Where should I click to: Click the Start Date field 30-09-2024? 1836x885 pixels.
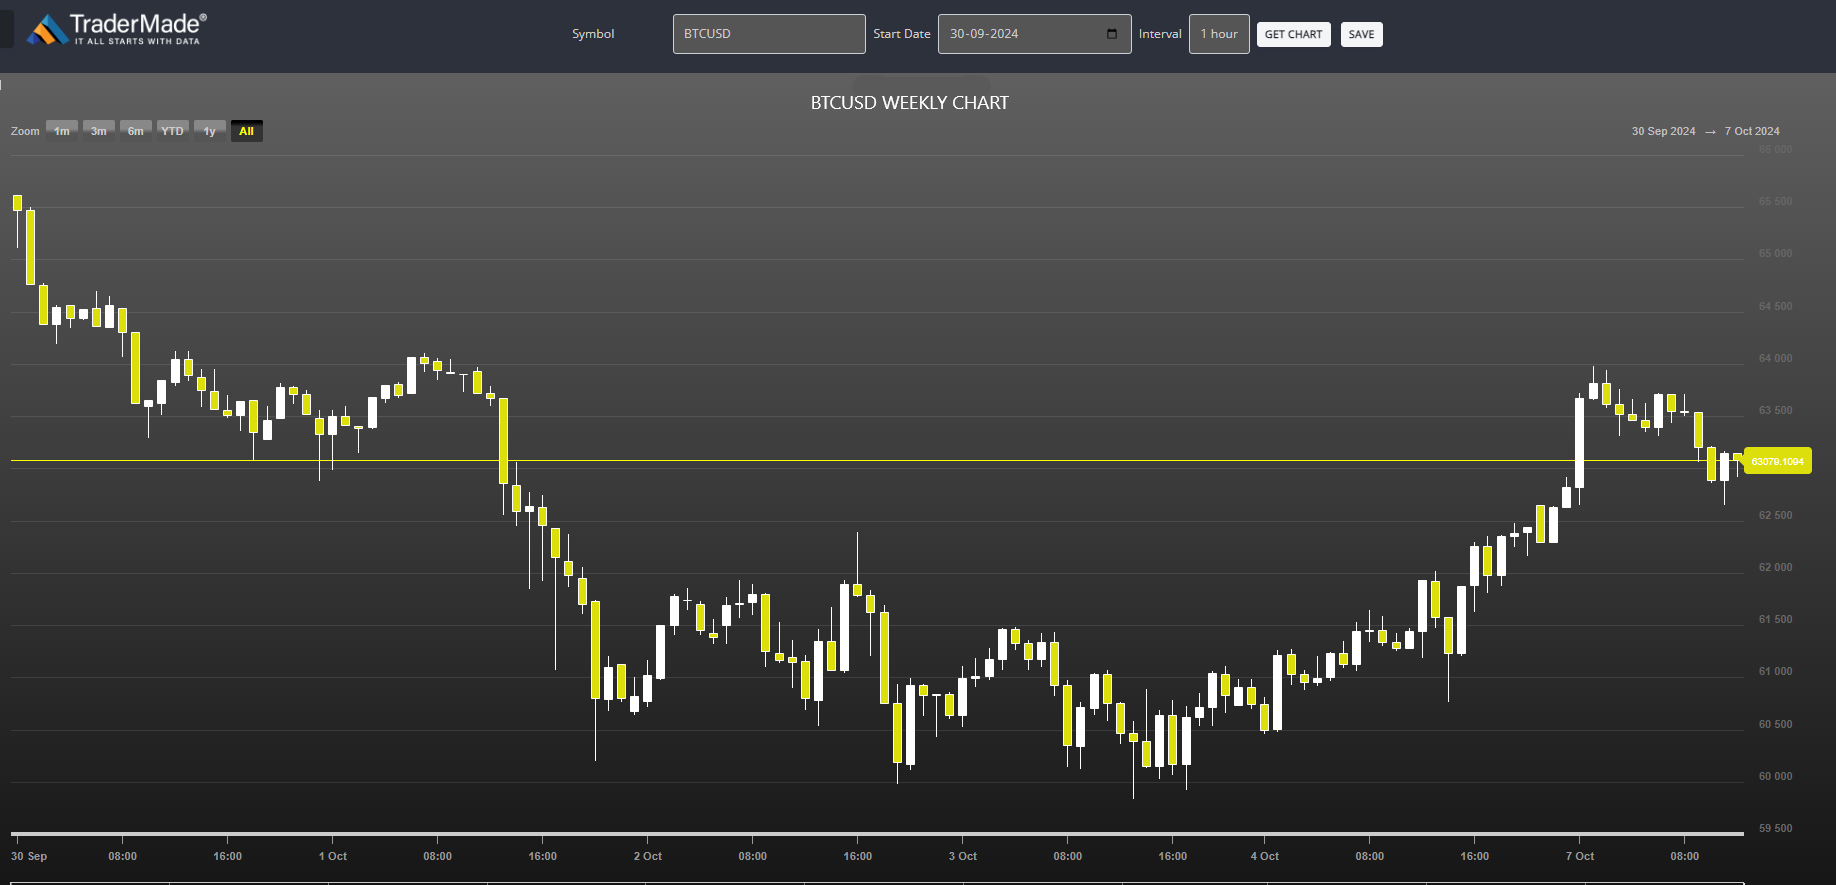[1034, 34]
